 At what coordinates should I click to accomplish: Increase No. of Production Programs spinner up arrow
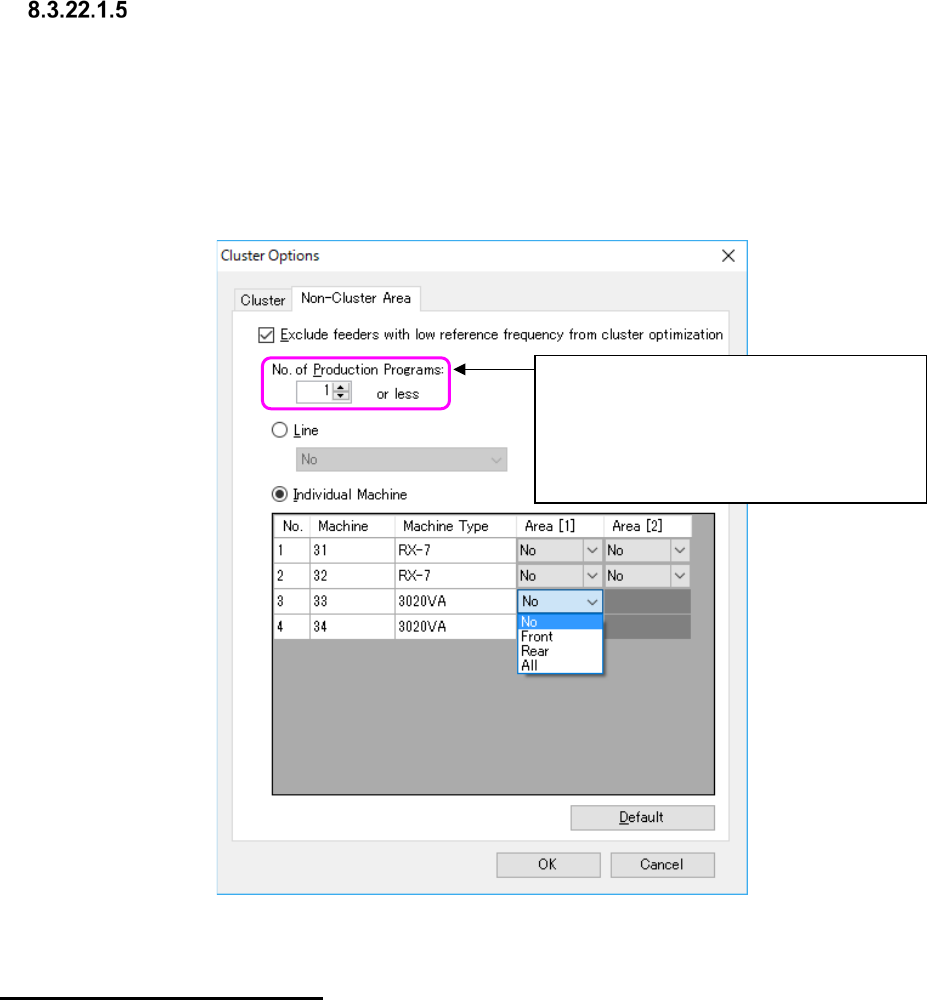[x=342, y=387]
